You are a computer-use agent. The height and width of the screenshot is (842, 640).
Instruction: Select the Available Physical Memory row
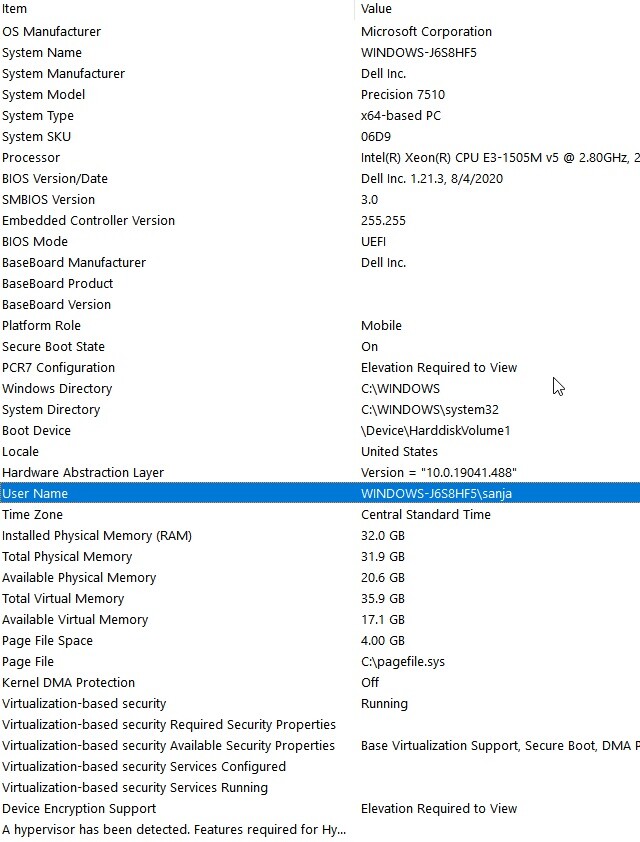pyautogui.click(x=320, y=577)
